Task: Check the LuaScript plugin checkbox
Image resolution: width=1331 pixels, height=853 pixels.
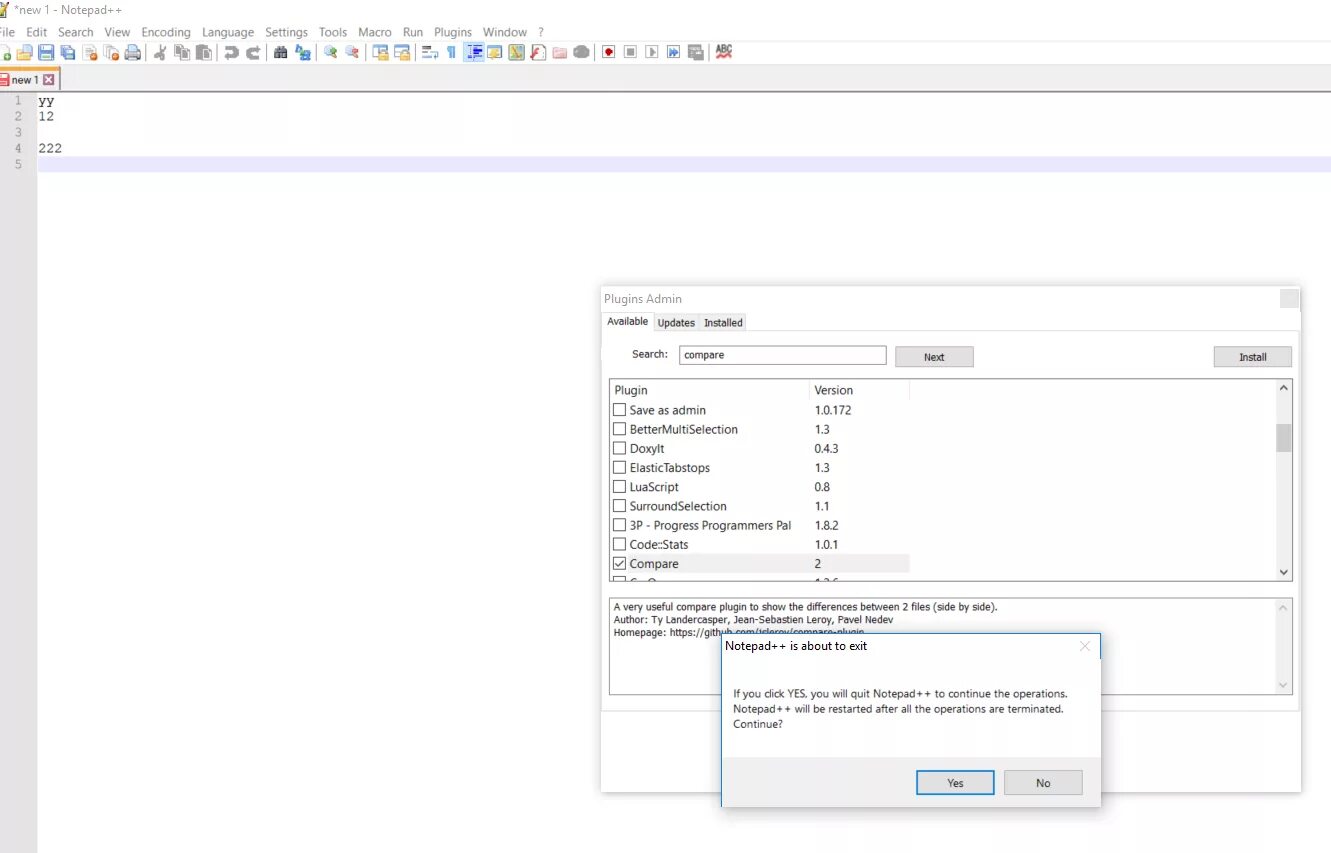Action: pyautogui.click(x=619, y=487)
